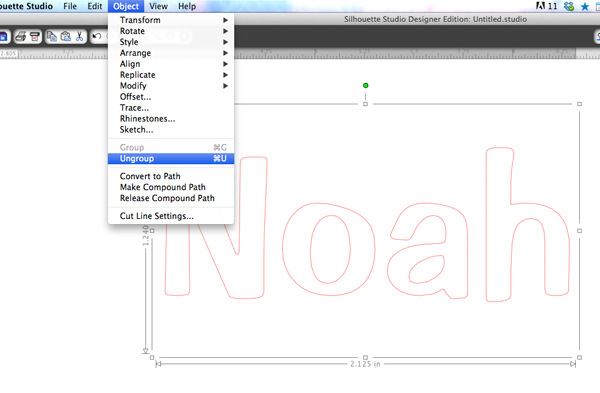Open the Edit menu
Viewport: 600px width, 393px height.
pos(95,6)
